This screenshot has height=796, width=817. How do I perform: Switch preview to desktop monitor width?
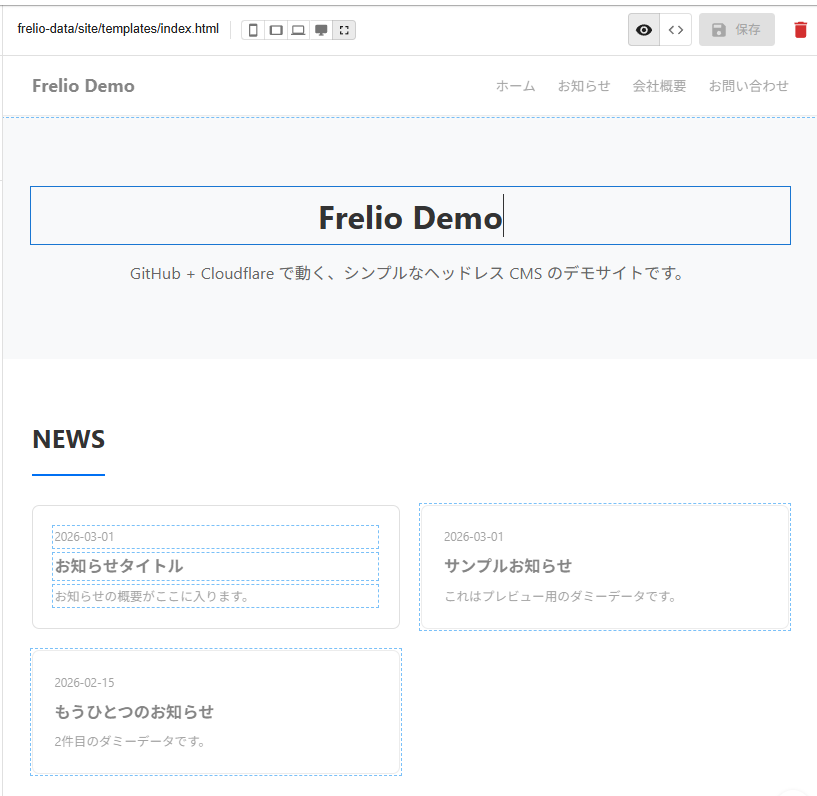(x=321, y=30)
